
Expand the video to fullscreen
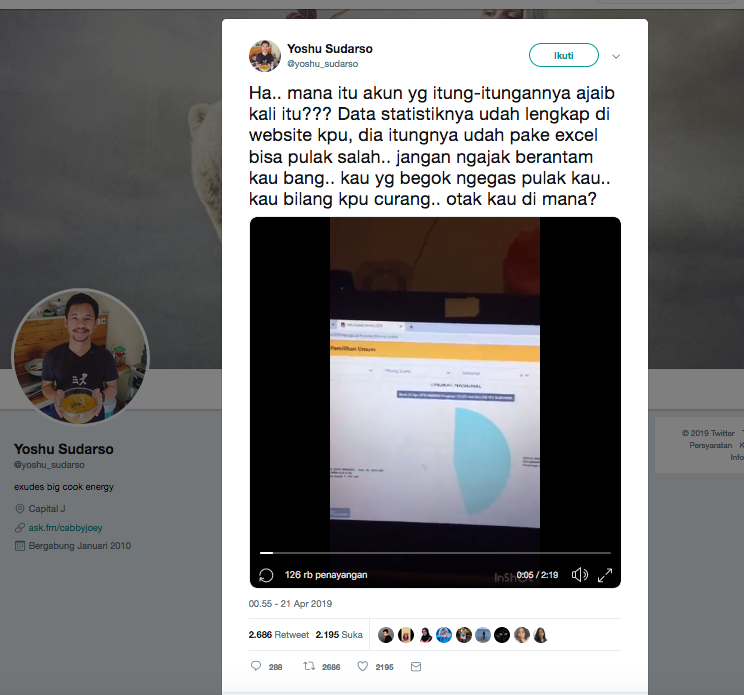coord(605,575)
